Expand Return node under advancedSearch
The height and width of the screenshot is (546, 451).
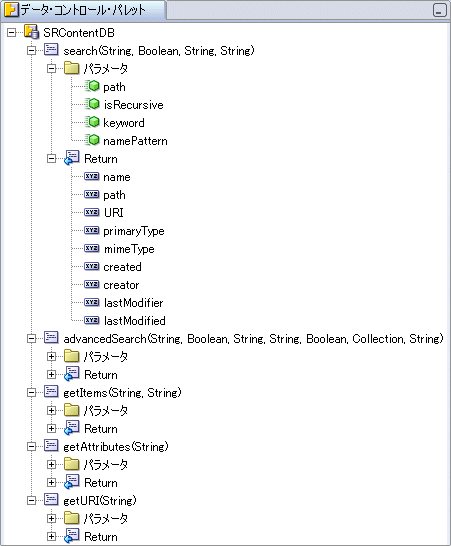click(x=52, y=374)
